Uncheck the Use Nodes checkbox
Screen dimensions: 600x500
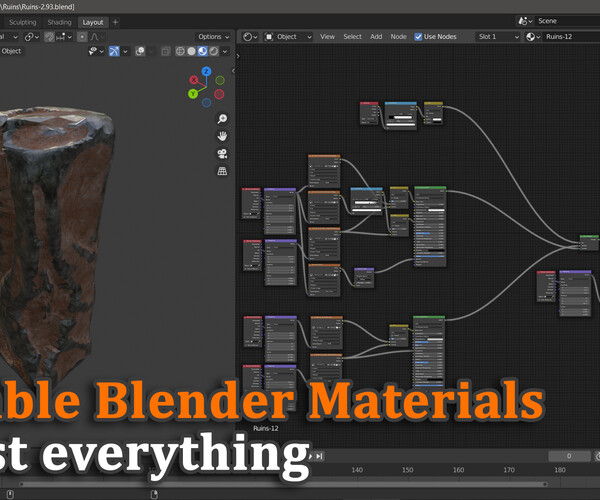[x=418, y=37]
